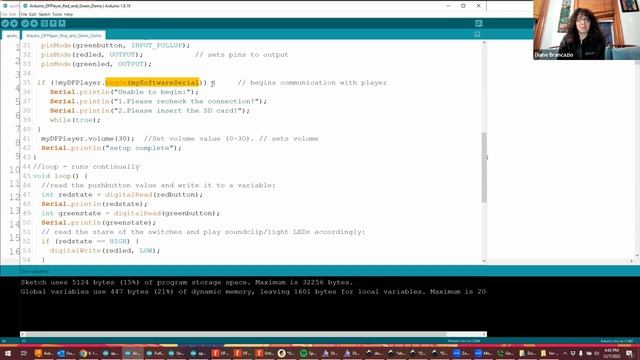This screenshot has height=360, width=640.
Task: Open the Tools menu
Action: tap(57, 14)
